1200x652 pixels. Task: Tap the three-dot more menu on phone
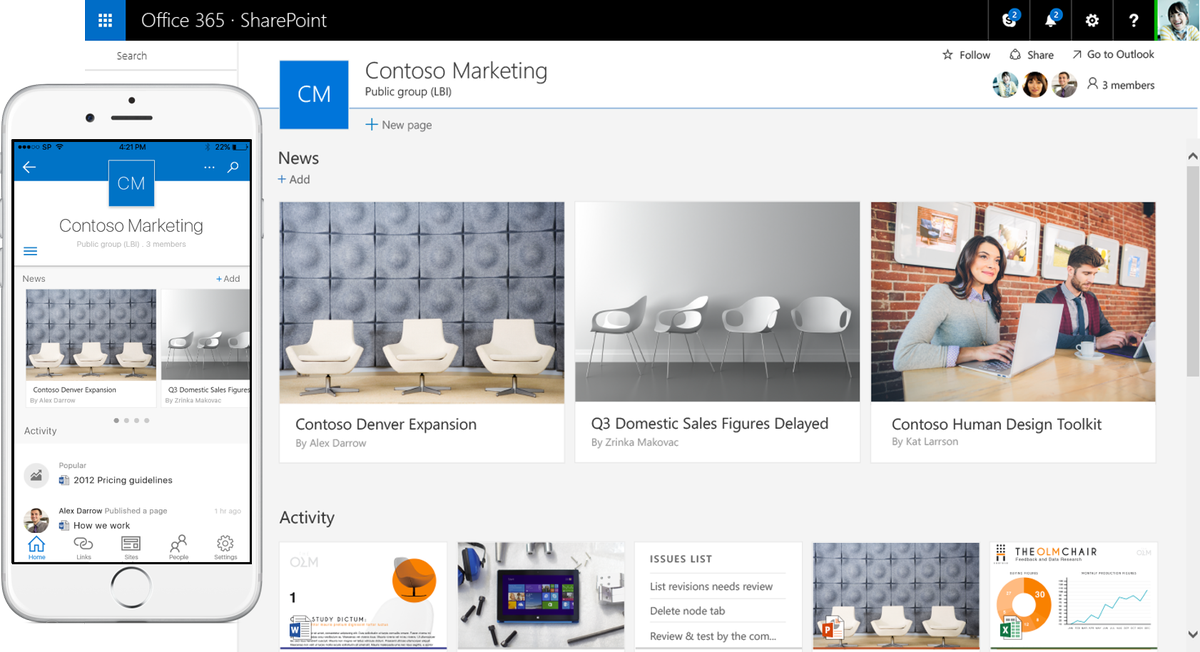coord(209,167)
